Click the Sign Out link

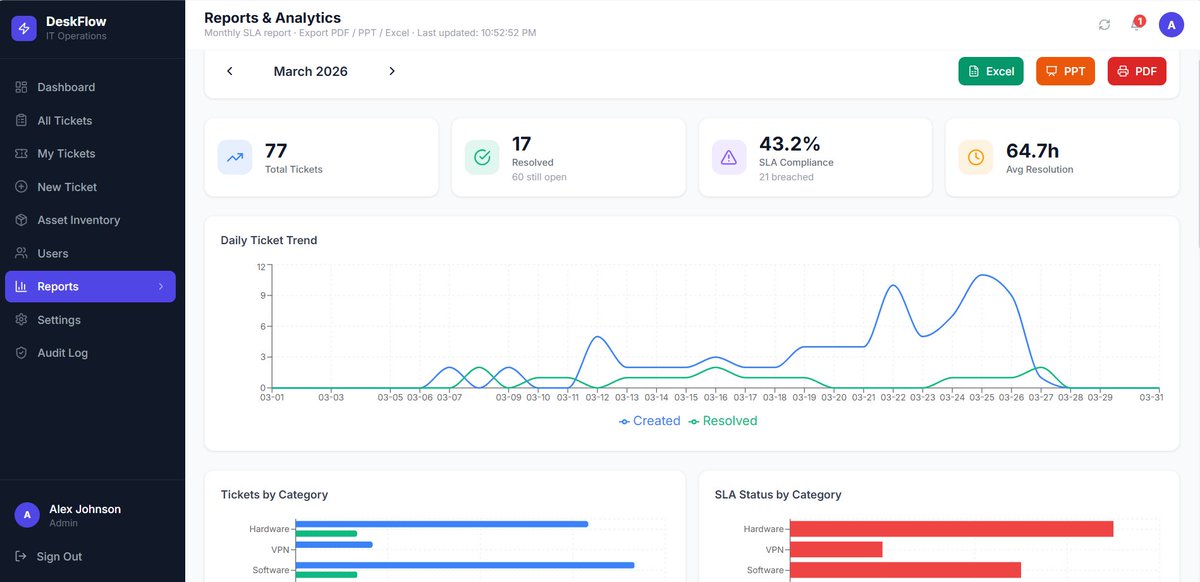pos(60,556)
